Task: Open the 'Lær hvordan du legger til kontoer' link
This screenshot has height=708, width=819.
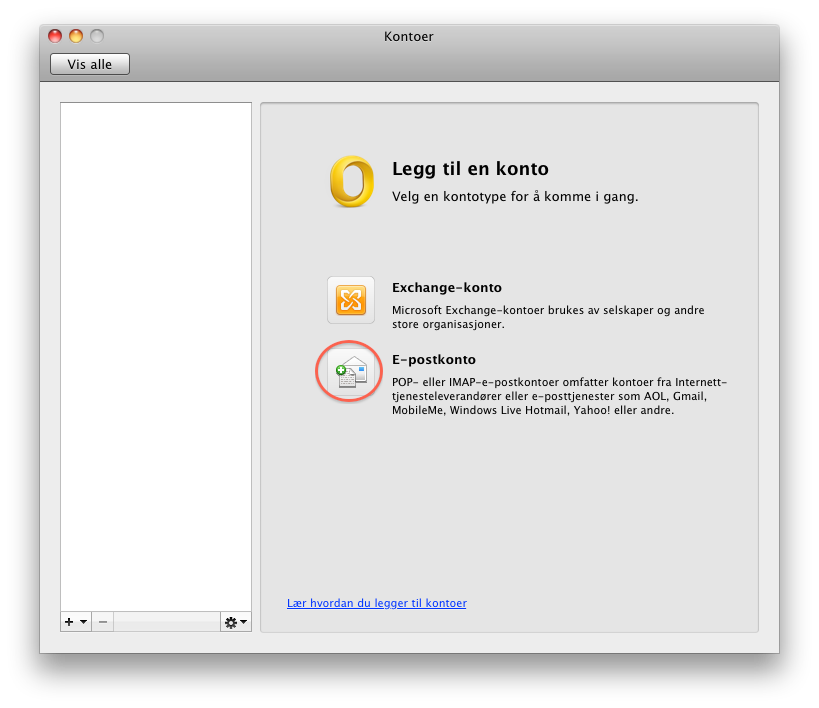Action: click(x=376, y=603)
